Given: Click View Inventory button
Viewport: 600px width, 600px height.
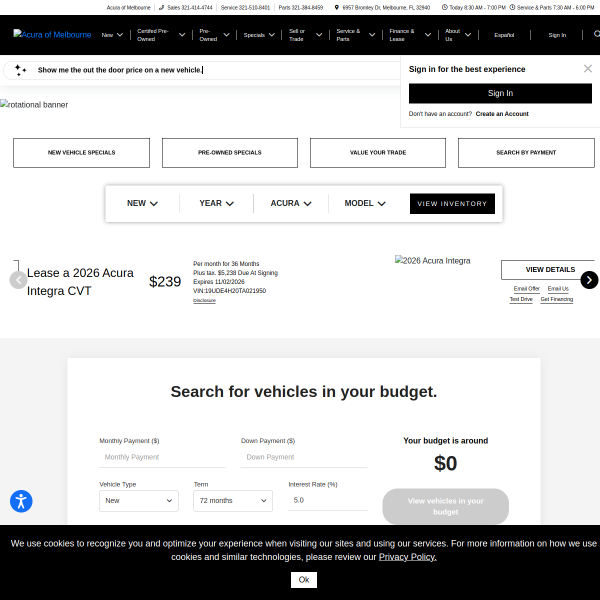Looking at the screenshot, I should click(x=452, y=204).
